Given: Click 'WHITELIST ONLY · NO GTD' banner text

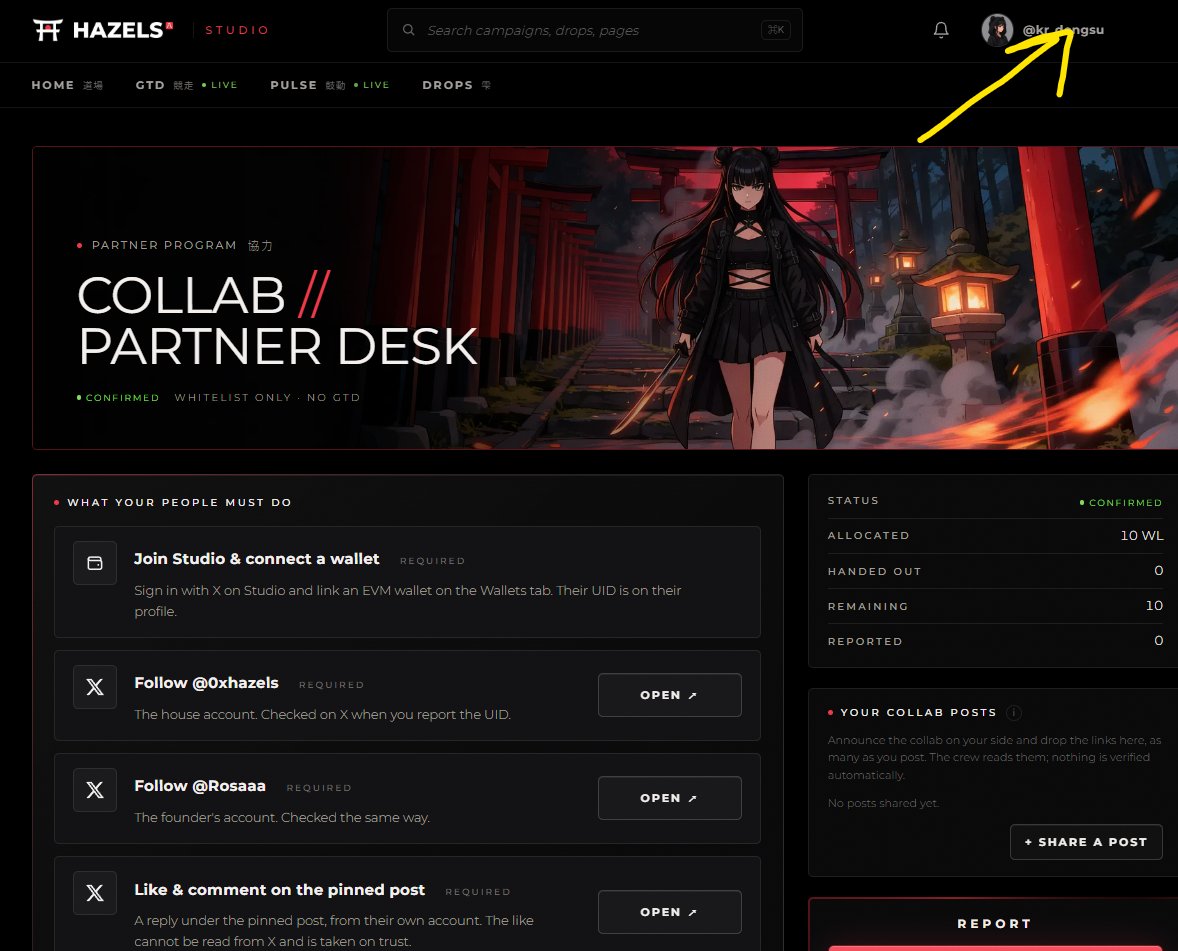Looking at the screenshot, I should pyautogui.click(x=267, y=397).
